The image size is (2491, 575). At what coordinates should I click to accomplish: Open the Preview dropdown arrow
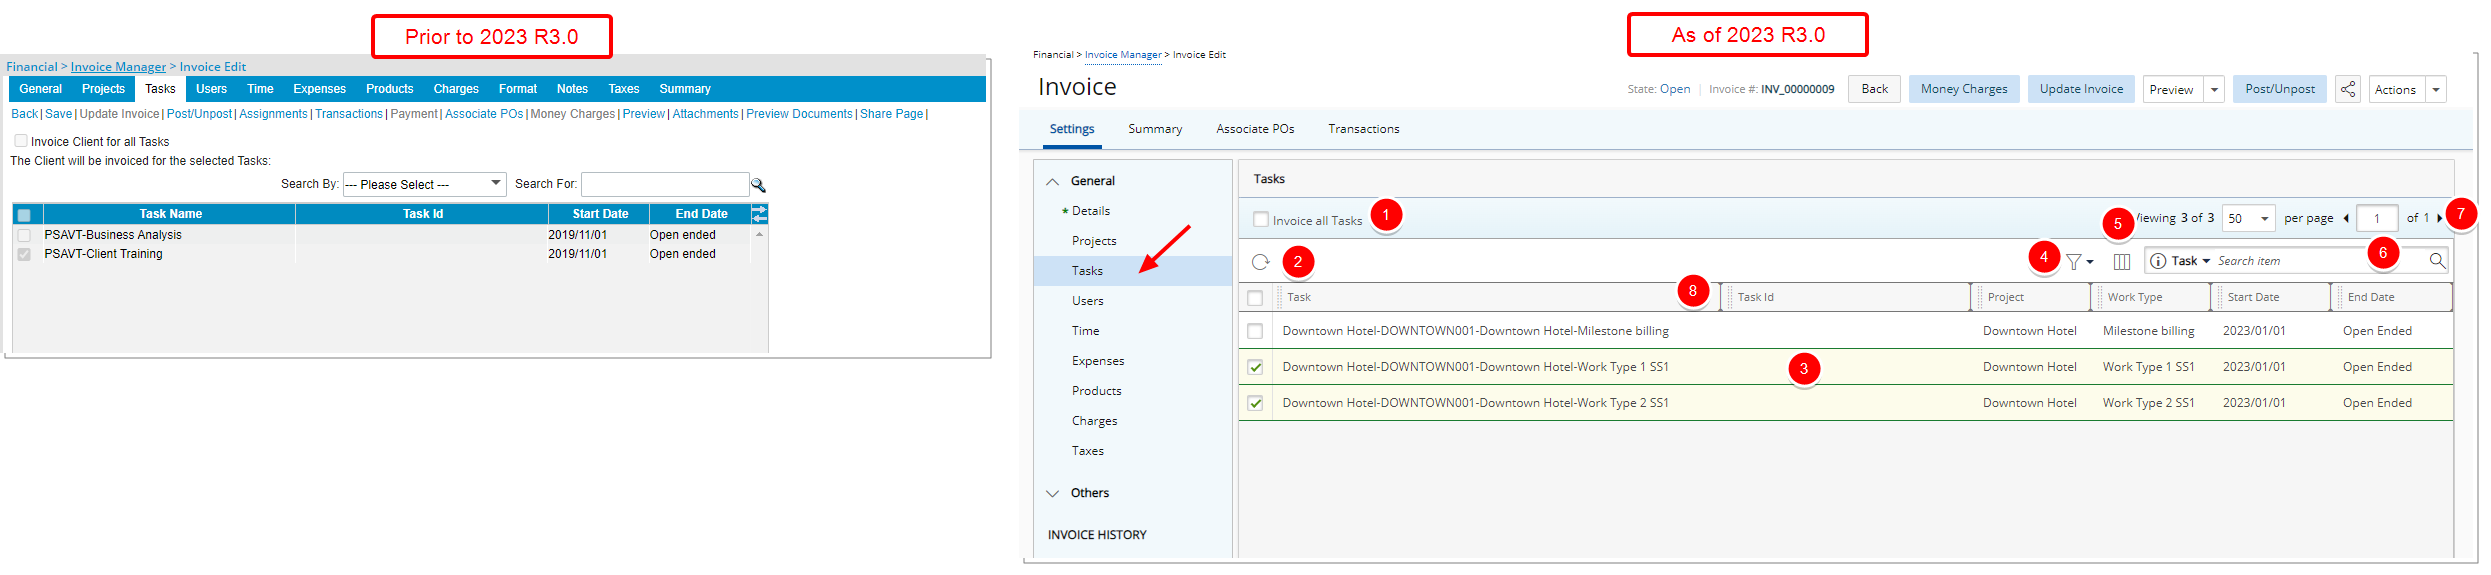tap(2214, 90)
